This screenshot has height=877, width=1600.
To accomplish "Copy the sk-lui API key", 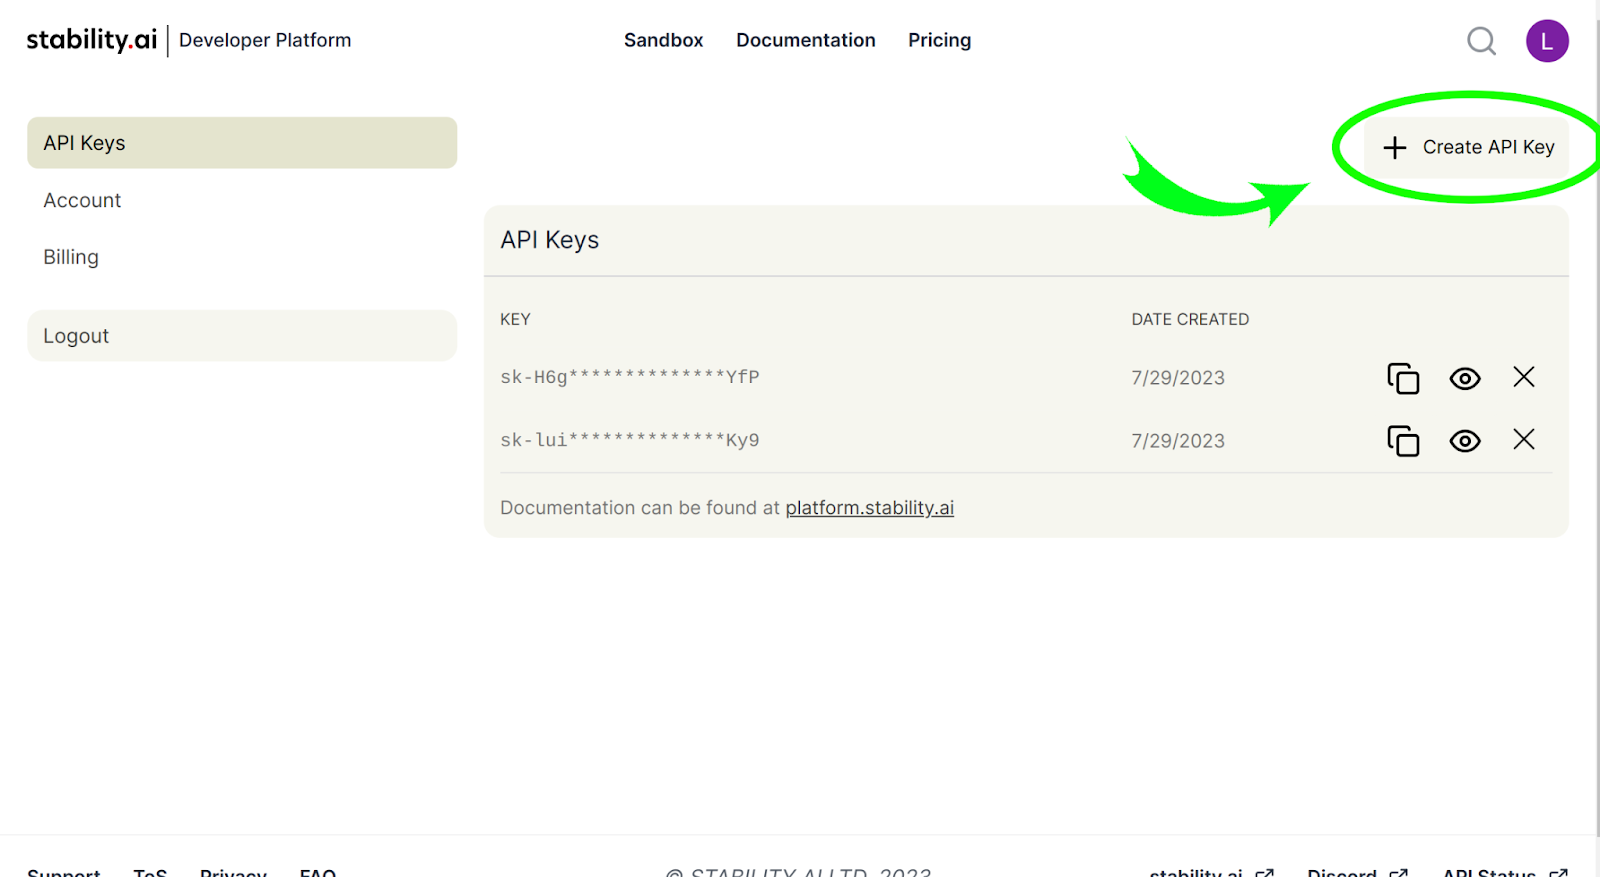I will click(x=1403, y=441).
